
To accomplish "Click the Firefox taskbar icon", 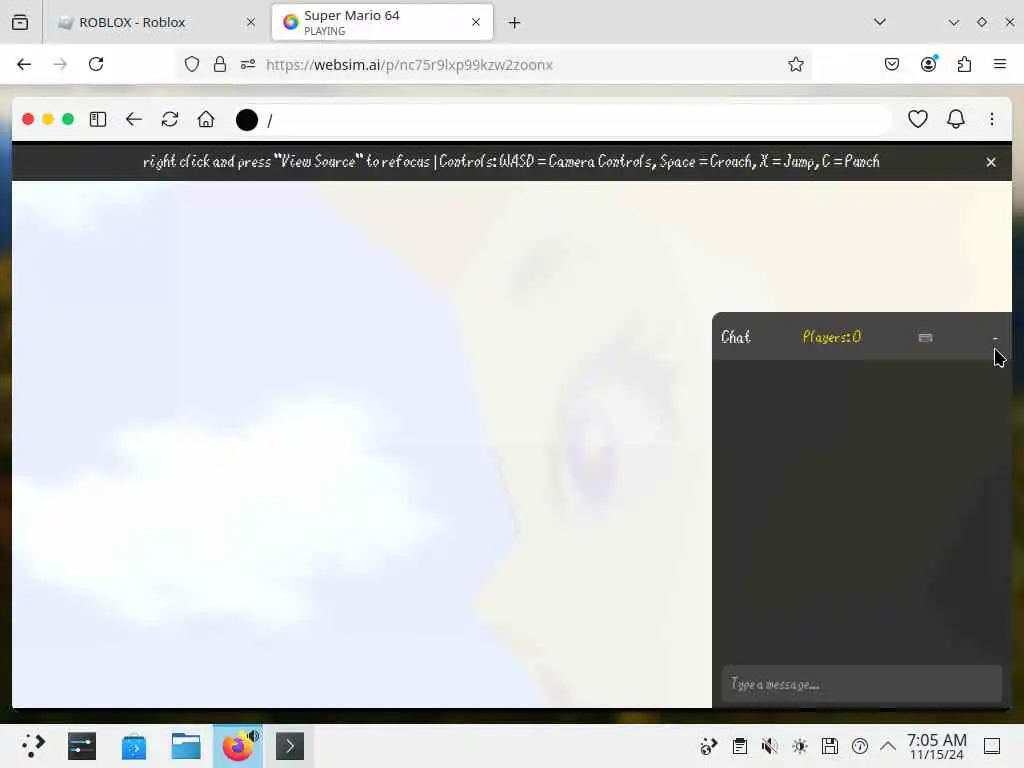I will (238, 746).
